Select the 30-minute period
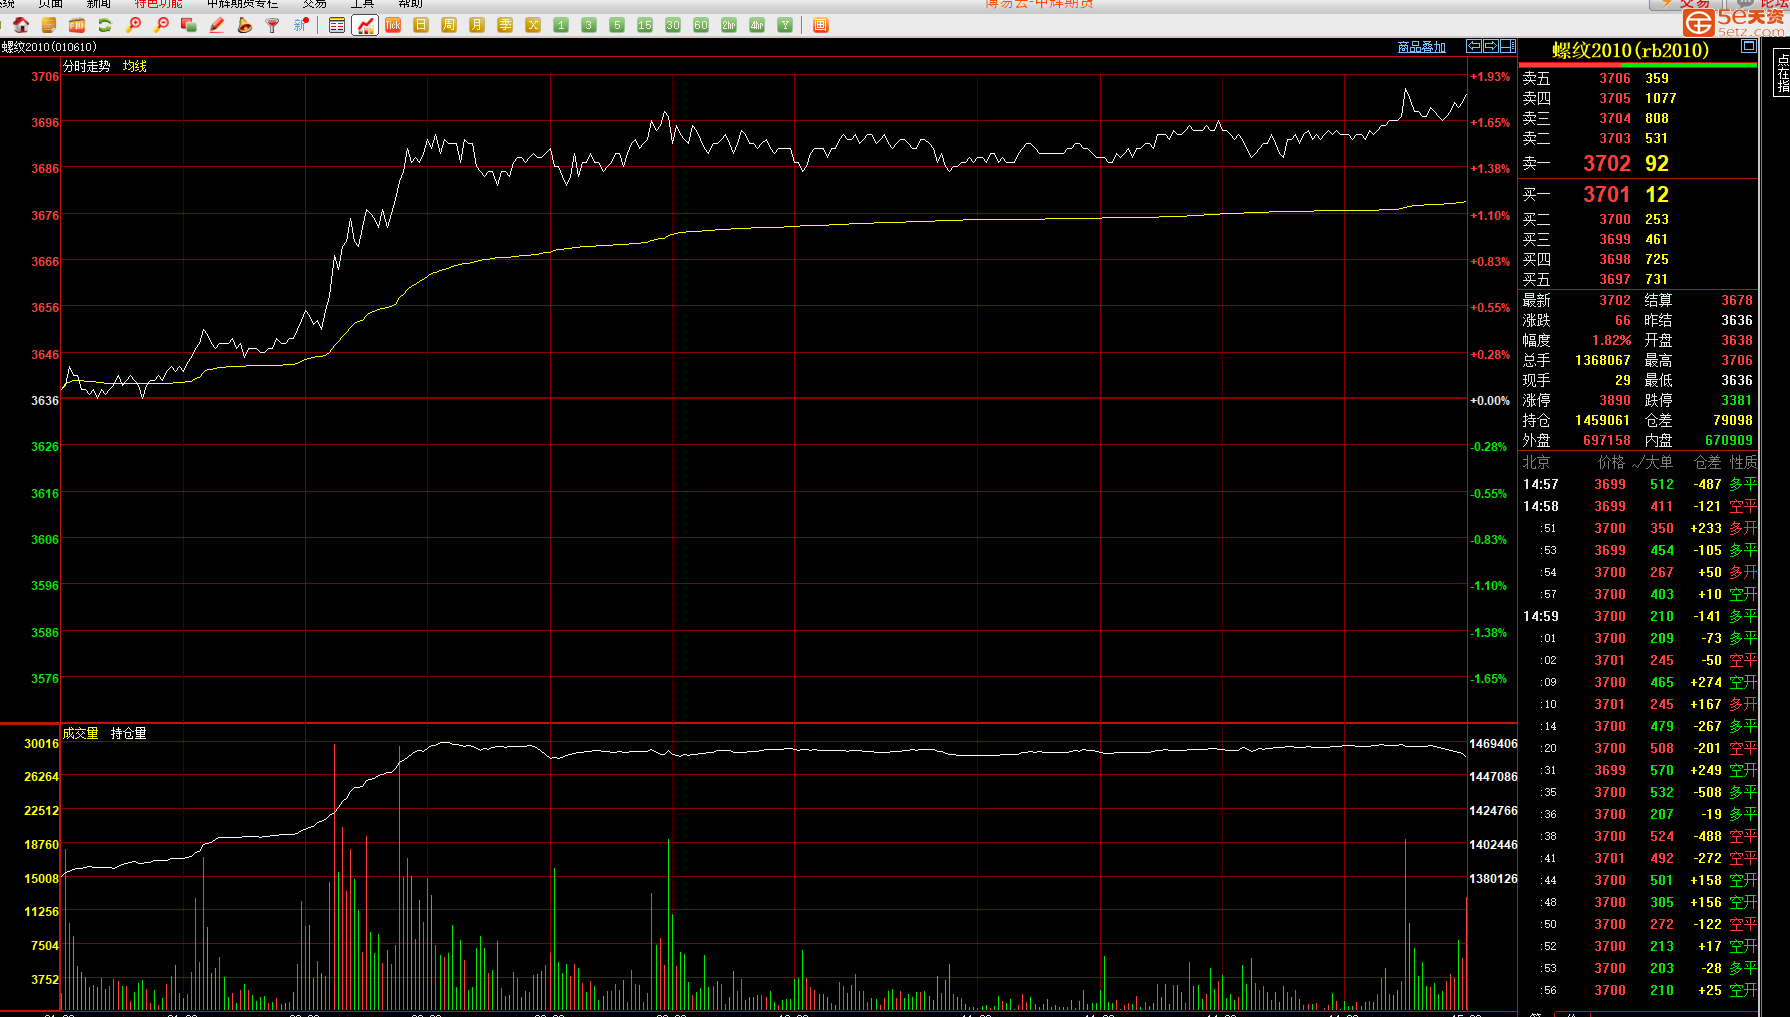 [x=673, y=25]
